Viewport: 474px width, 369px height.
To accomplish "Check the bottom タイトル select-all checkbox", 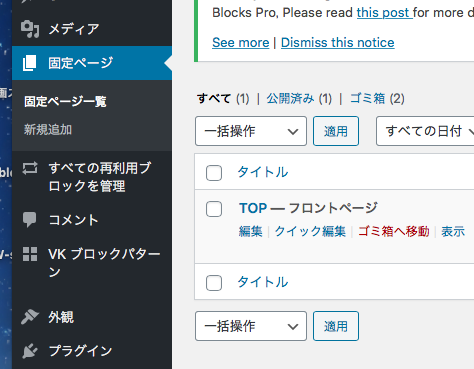I will click(214, 283).
